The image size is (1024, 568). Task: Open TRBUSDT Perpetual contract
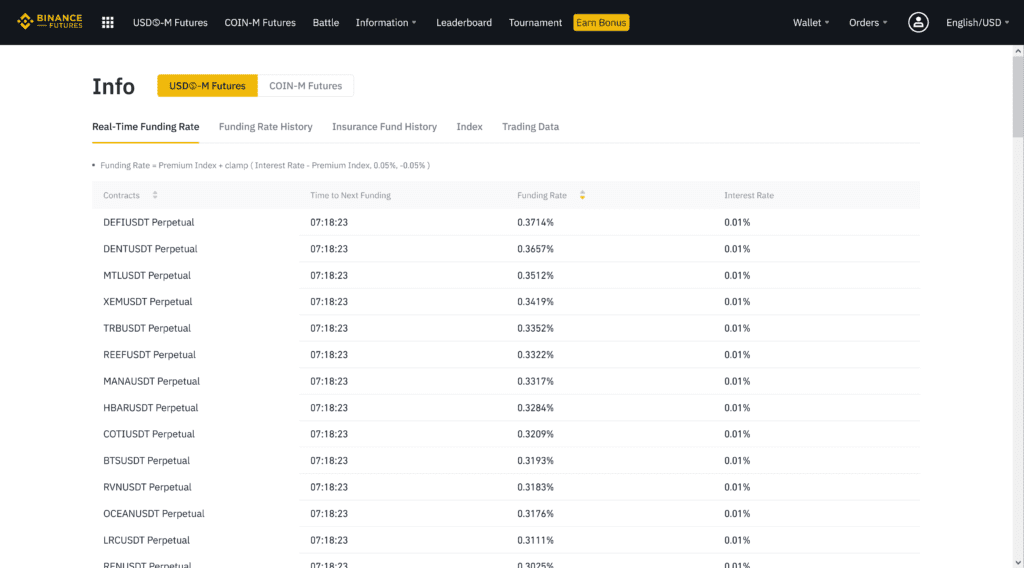tap(146, 328)
